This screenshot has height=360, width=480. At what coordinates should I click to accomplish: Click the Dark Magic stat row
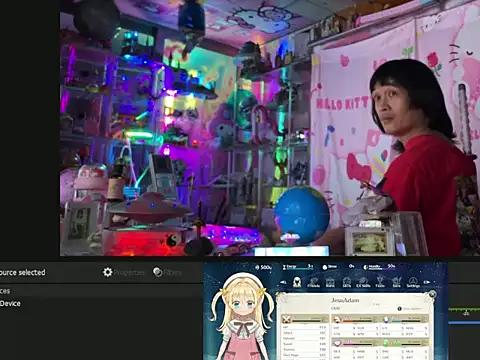305,355
